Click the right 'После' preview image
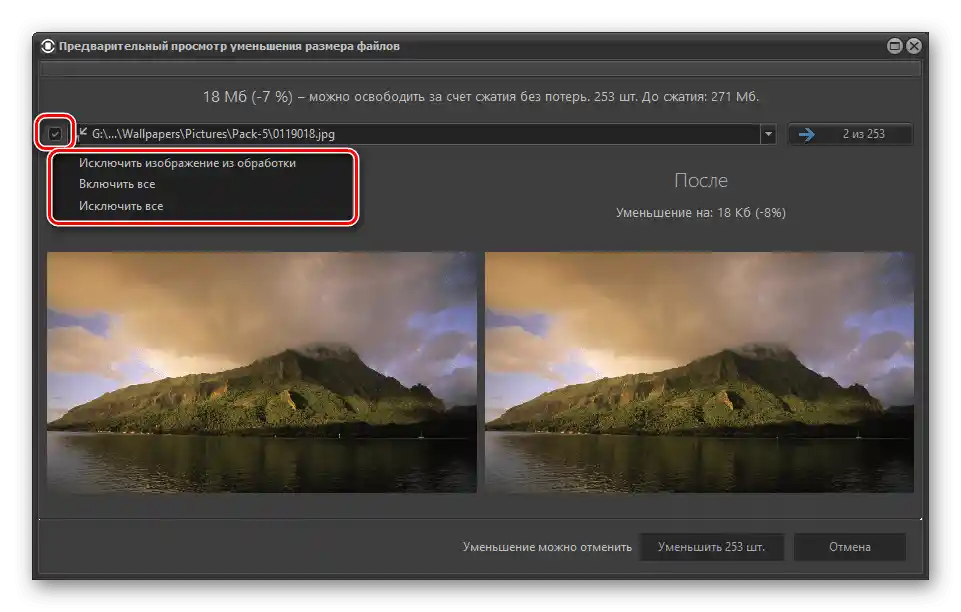The height and width of the screenshot is (612, 961). click(699, 372)
